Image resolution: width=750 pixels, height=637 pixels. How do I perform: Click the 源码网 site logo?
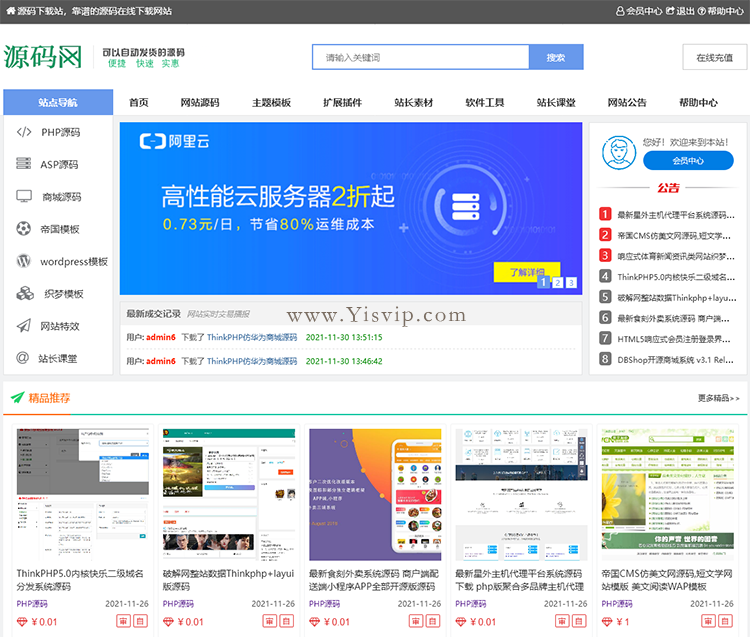(x=43, y=57)
